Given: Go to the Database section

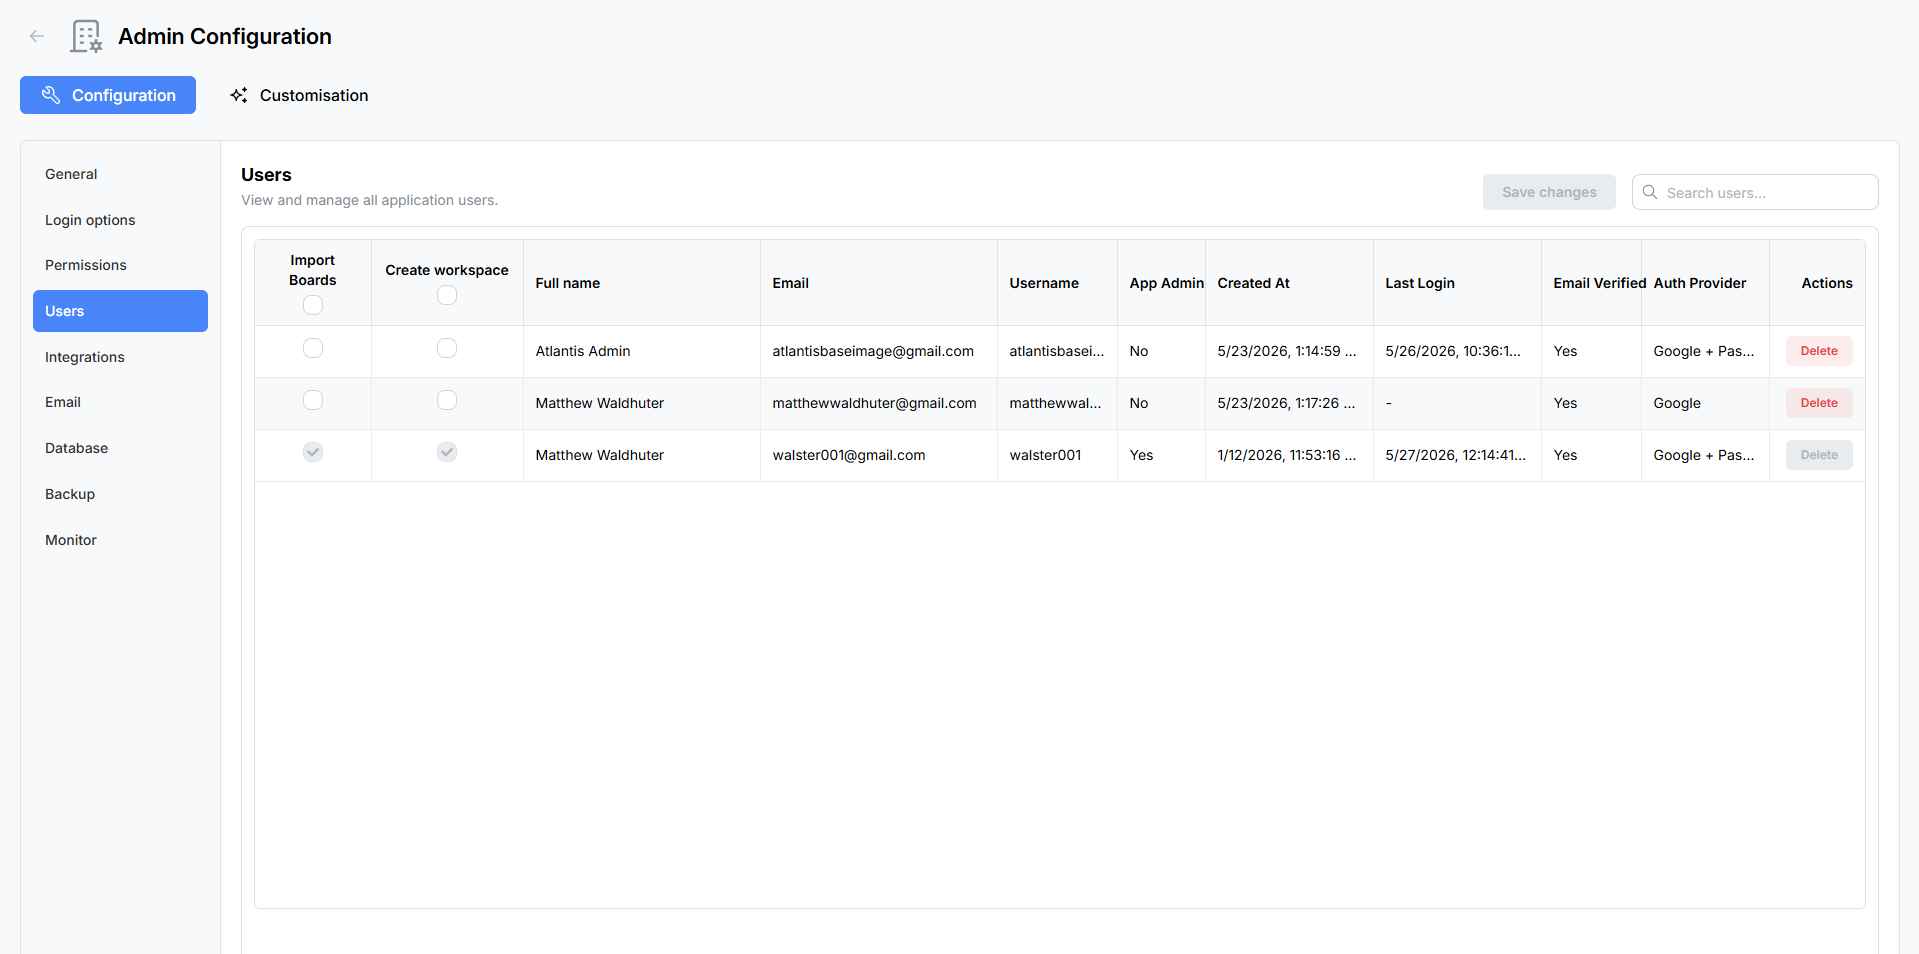Looking at the screenshot, I should [x=120, y=448].
